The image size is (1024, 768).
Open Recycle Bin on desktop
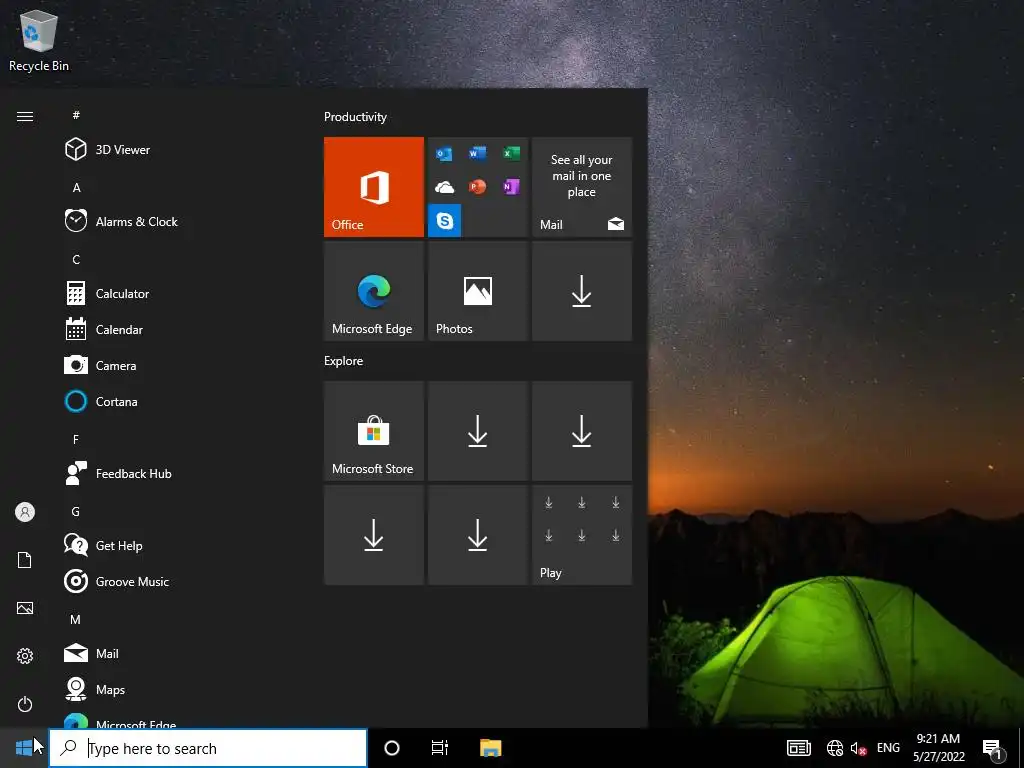click(x=39, y=41)
